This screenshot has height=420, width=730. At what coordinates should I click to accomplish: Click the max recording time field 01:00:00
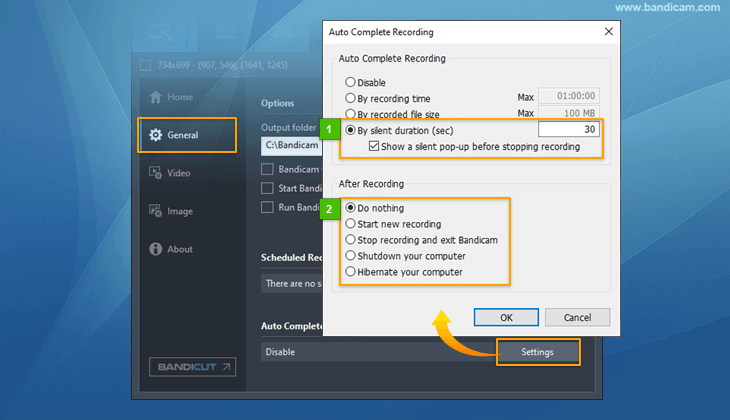coord(568,96)
